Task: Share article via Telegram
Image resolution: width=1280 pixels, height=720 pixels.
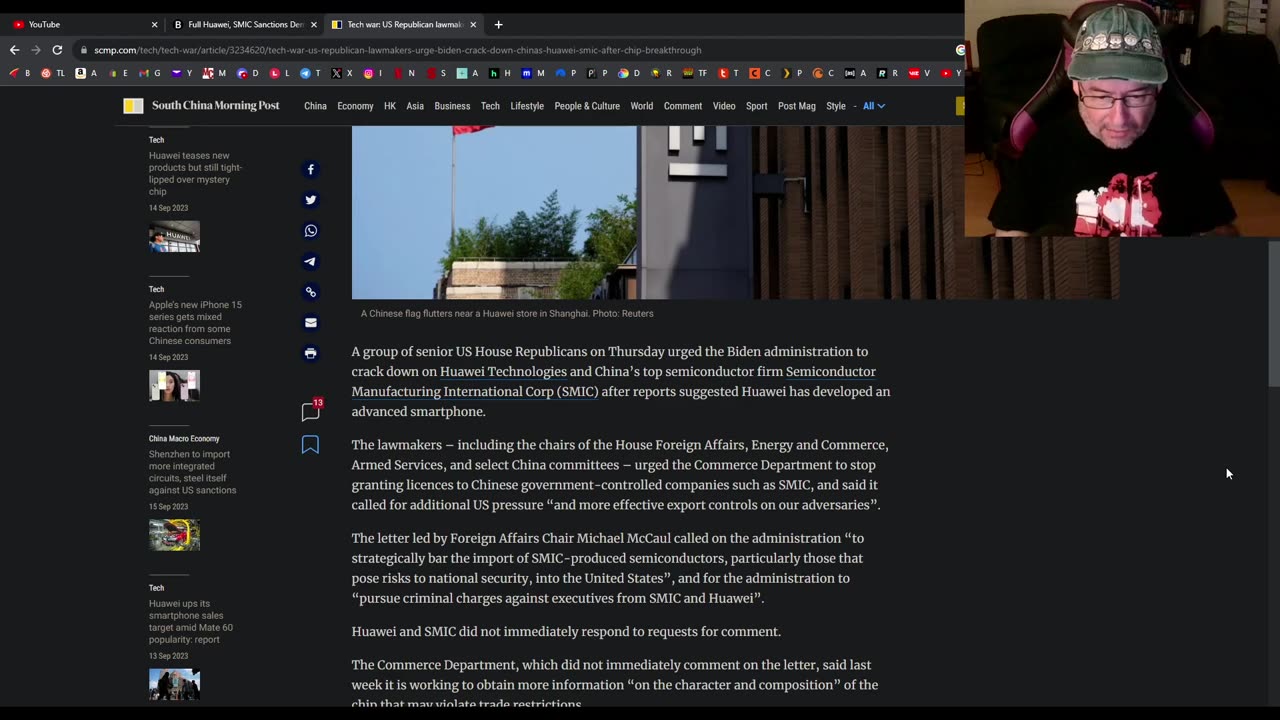Action: pos(310,262)
